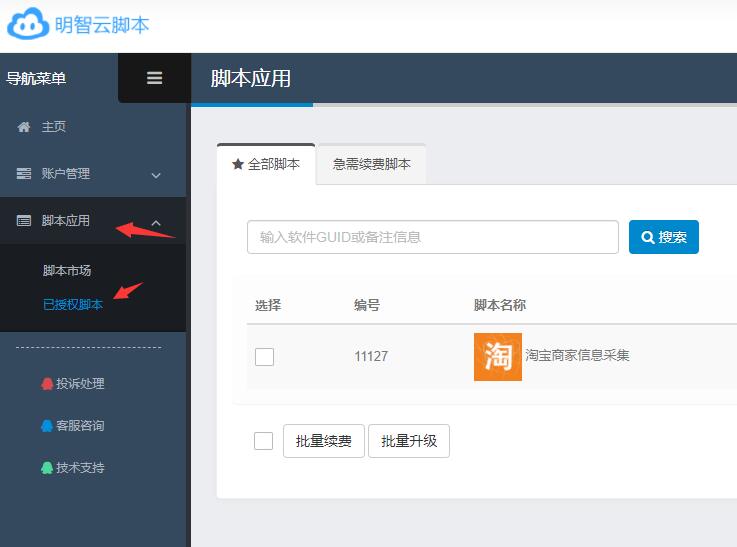Screen dimensions: 737x547
Task: Click the 明智云脚本 brand title text
Action: (x=102, y=25)
